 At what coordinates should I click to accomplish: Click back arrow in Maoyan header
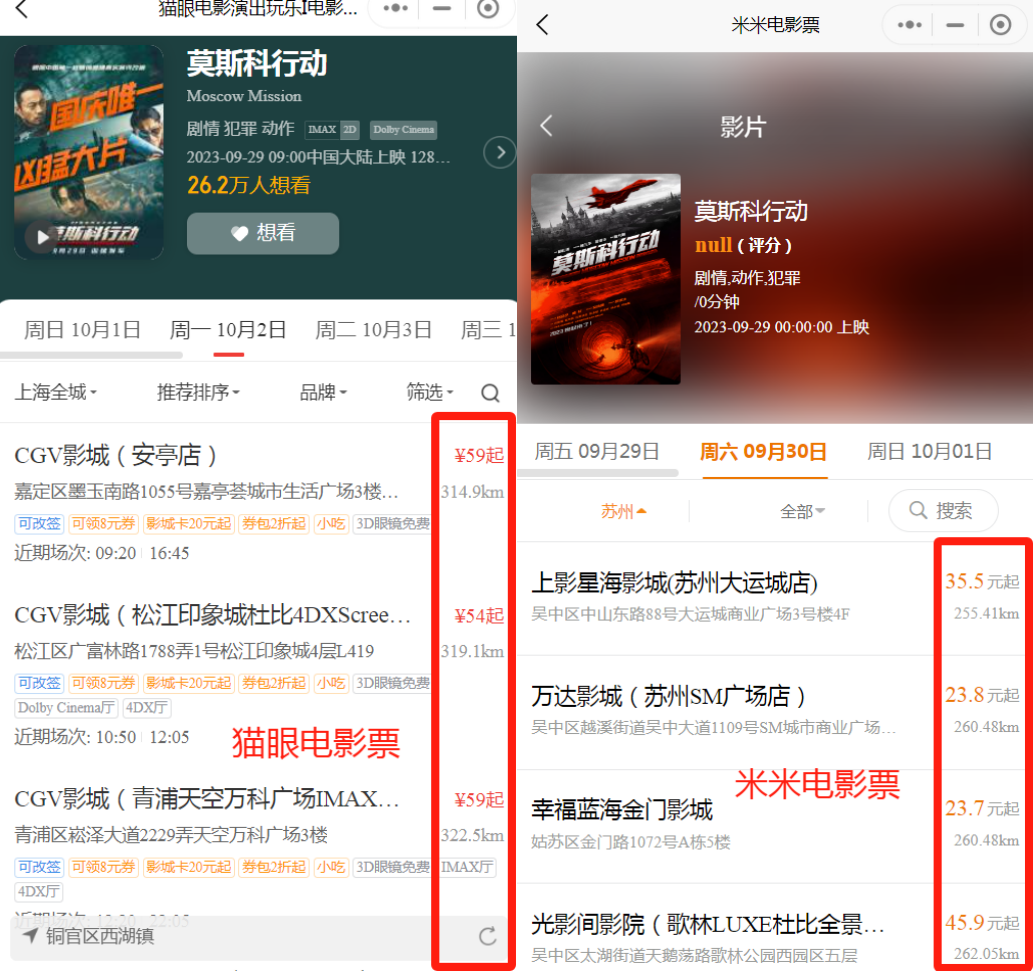pos(21,9)
